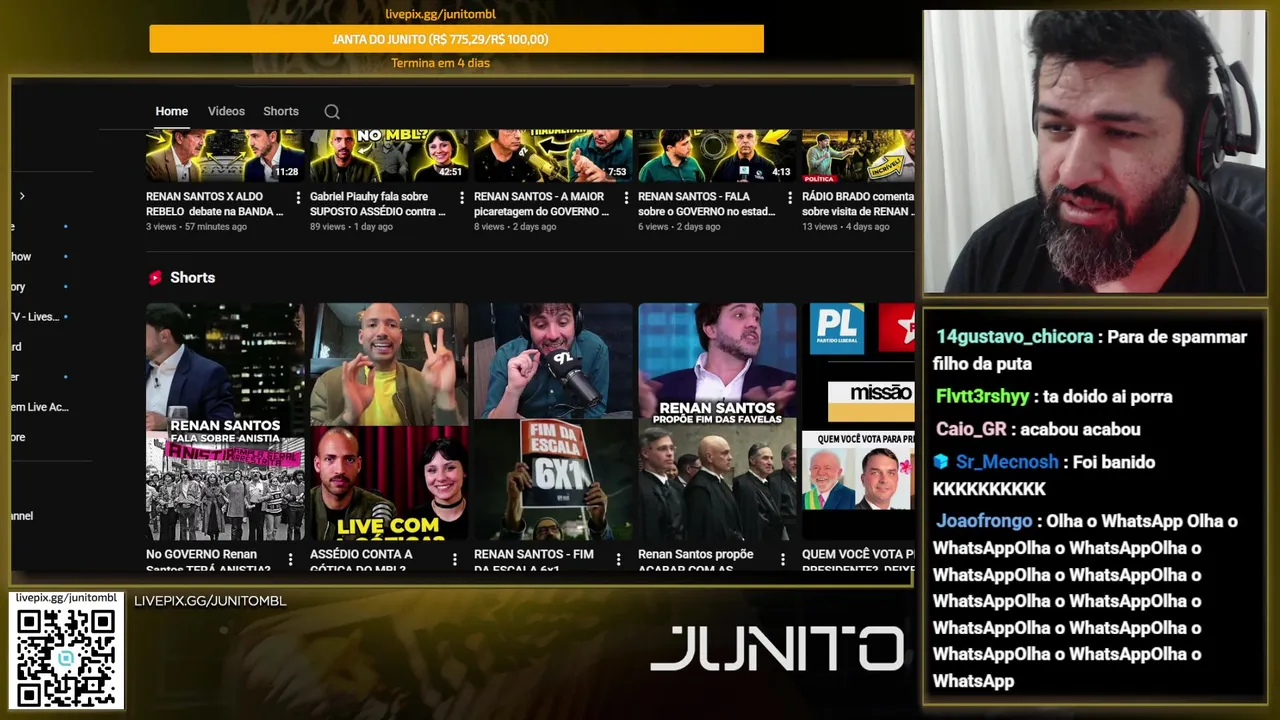
Task: Click JANTA DO JUNITO donation progress bar
Action: (x=456, y=39)
